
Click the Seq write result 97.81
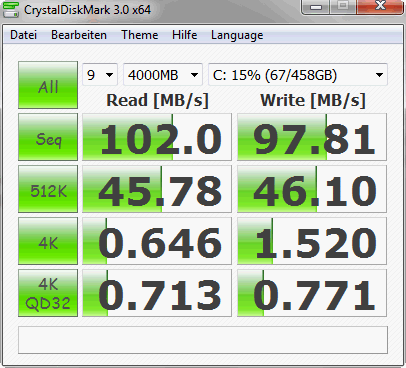(x=312, y=137)
